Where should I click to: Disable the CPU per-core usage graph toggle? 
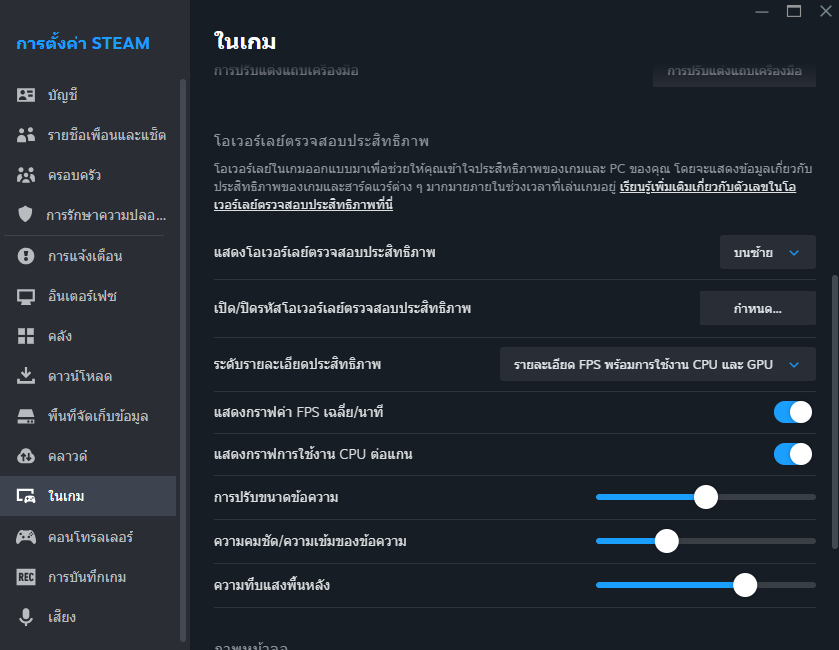coord(792,454)
